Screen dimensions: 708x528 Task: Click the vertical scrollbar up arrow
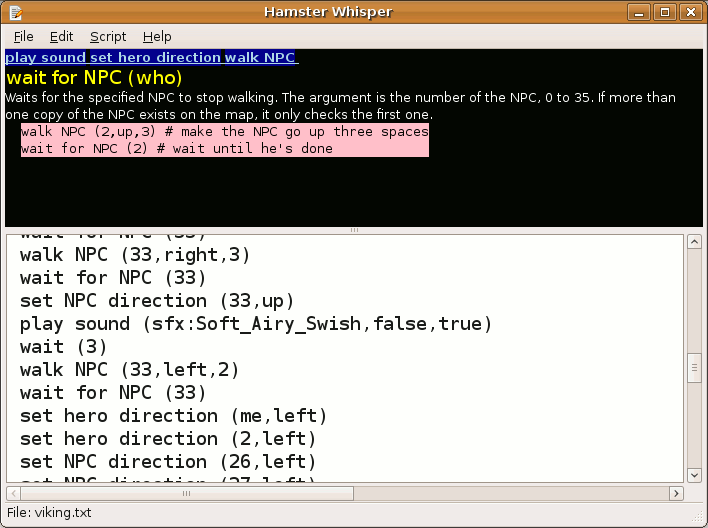[x=694, y=242]
